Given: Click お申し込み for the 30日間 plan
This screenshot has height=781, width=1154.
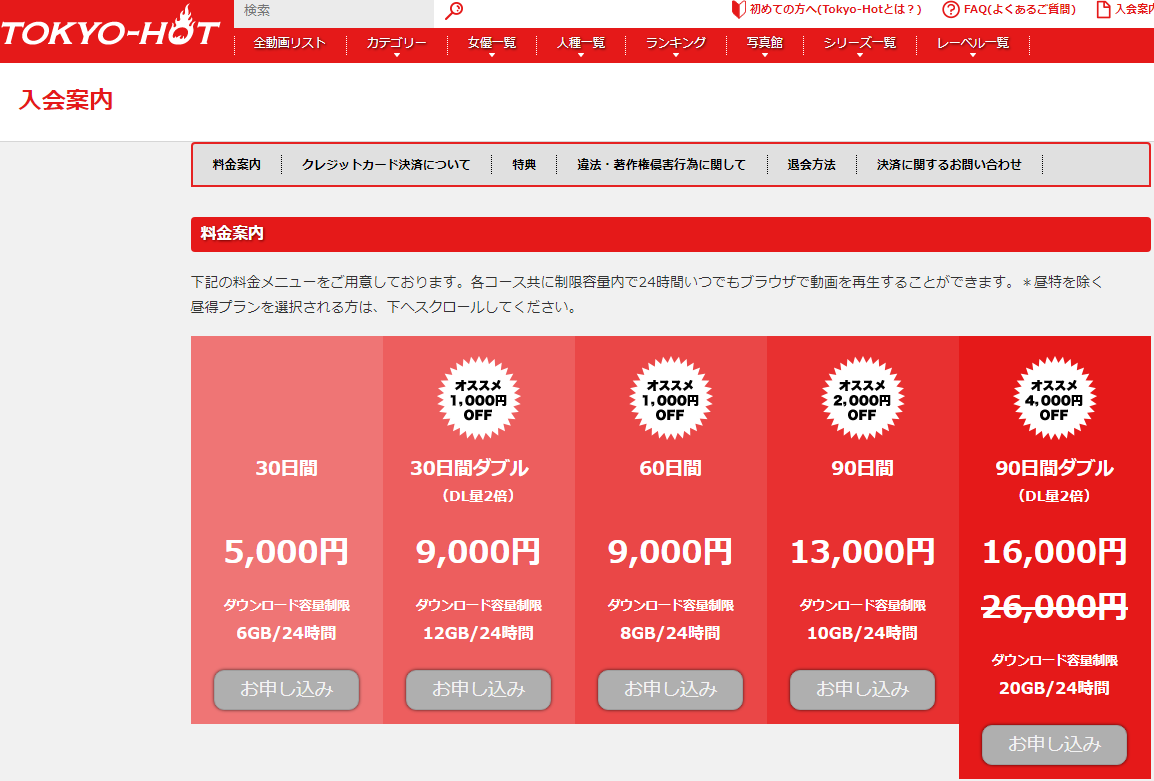Looking at the screenshot, I should (x=286, y=689).
